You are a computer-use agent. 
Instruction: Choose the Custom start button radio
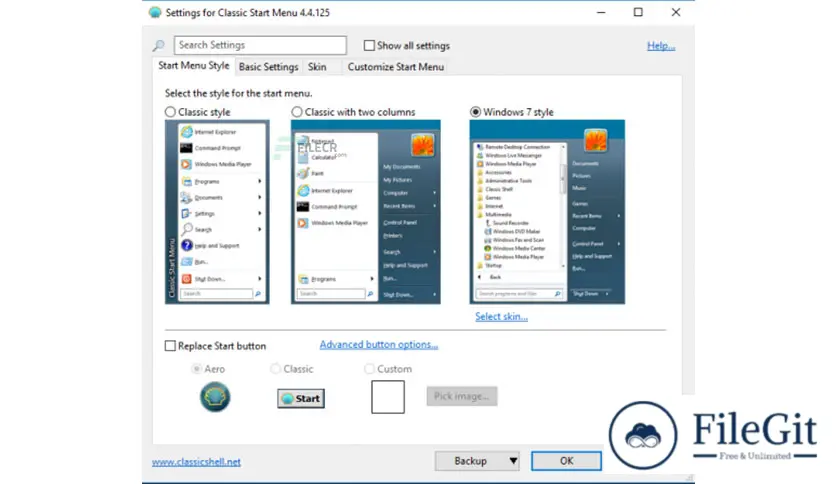tap(369, 369)
